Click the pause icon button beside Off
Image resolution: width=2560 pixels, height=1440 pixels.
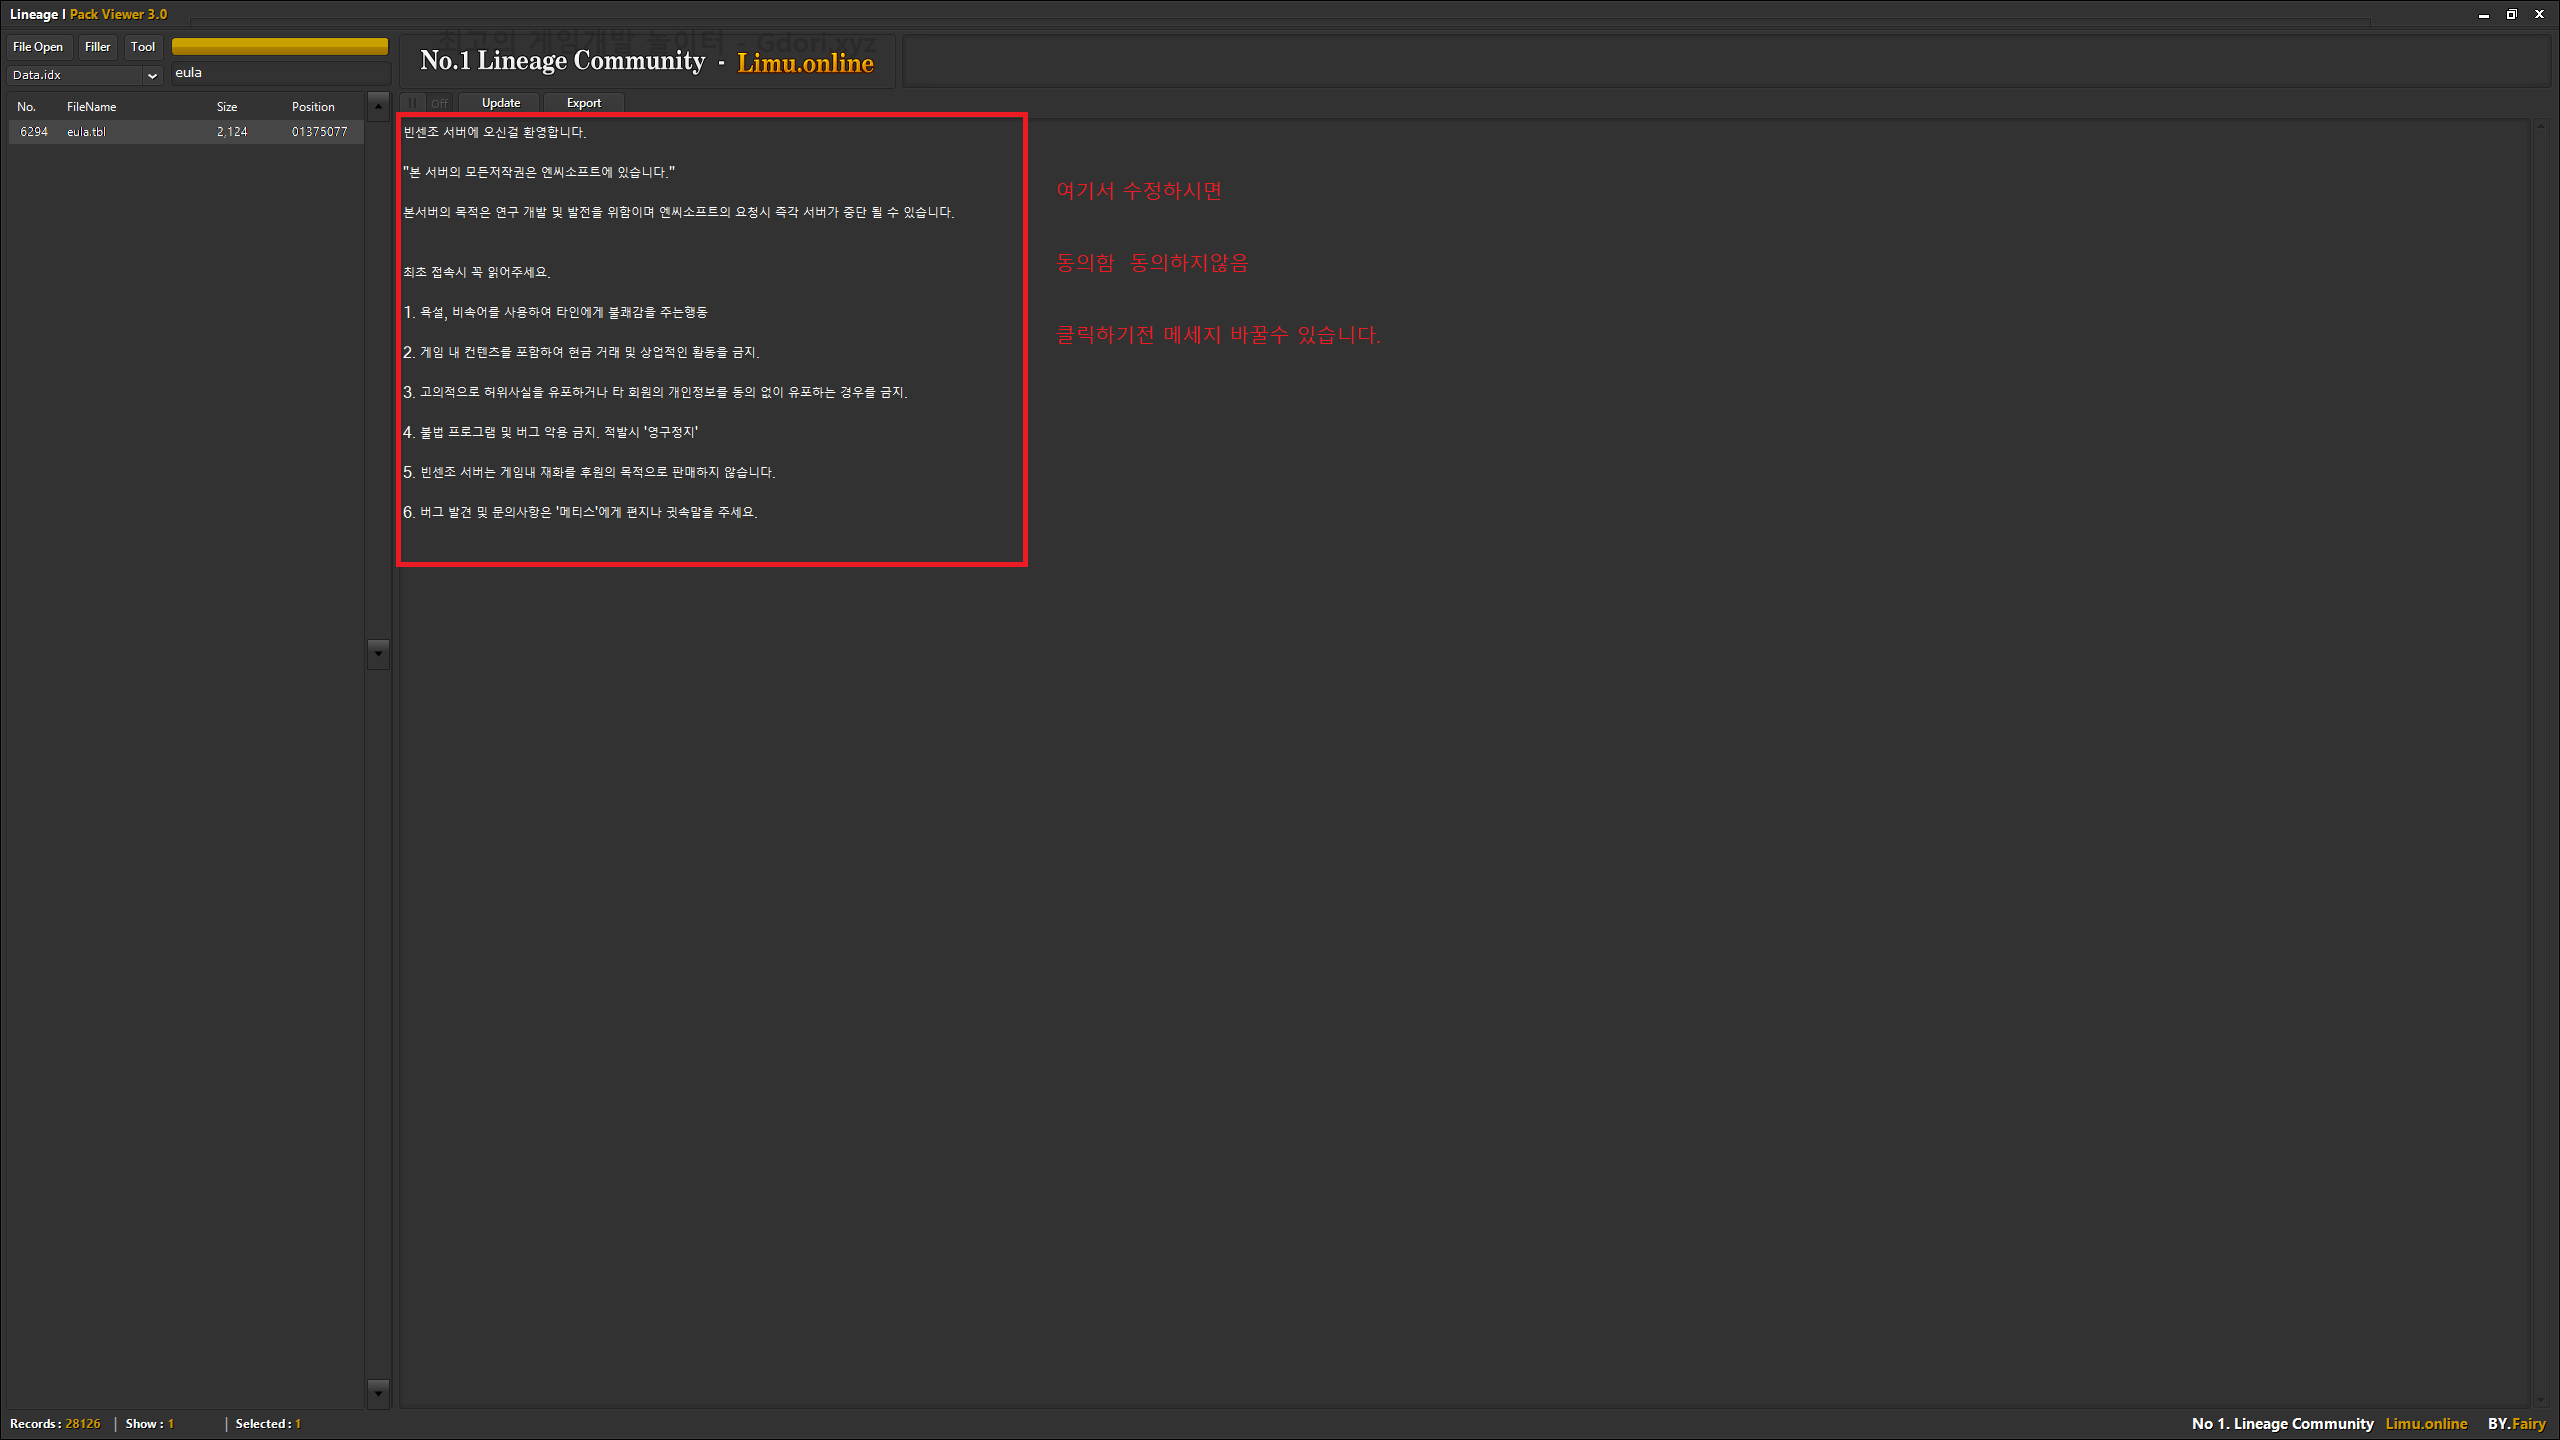[412, 103]
